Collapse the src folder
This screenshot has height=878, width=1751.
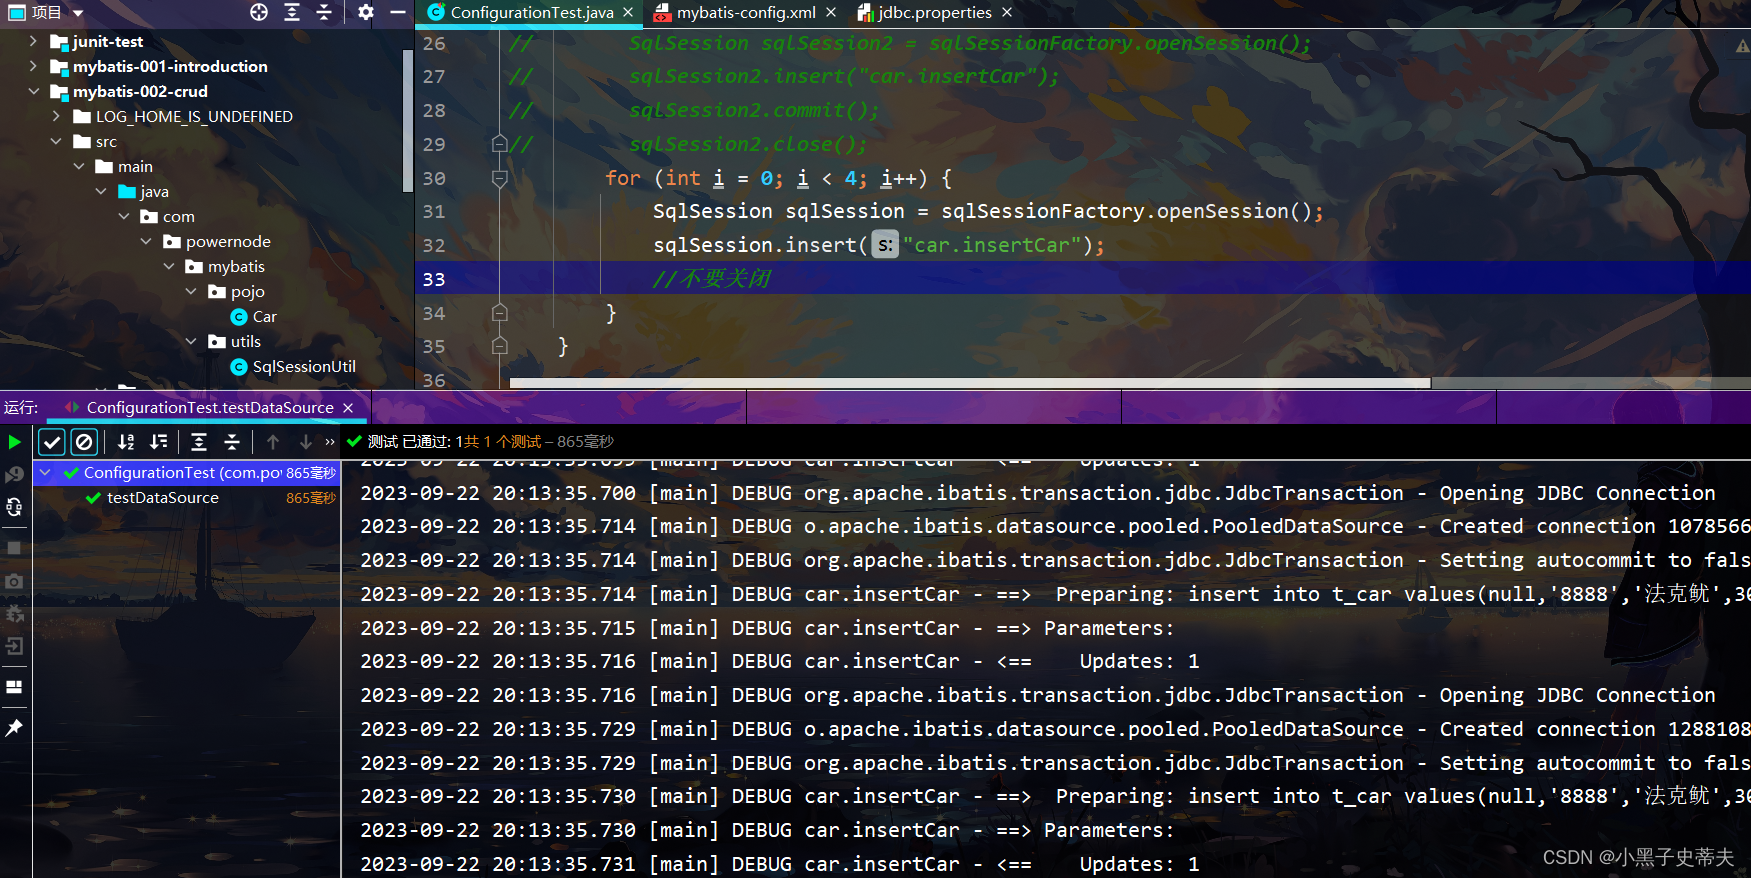pos(56,141)
